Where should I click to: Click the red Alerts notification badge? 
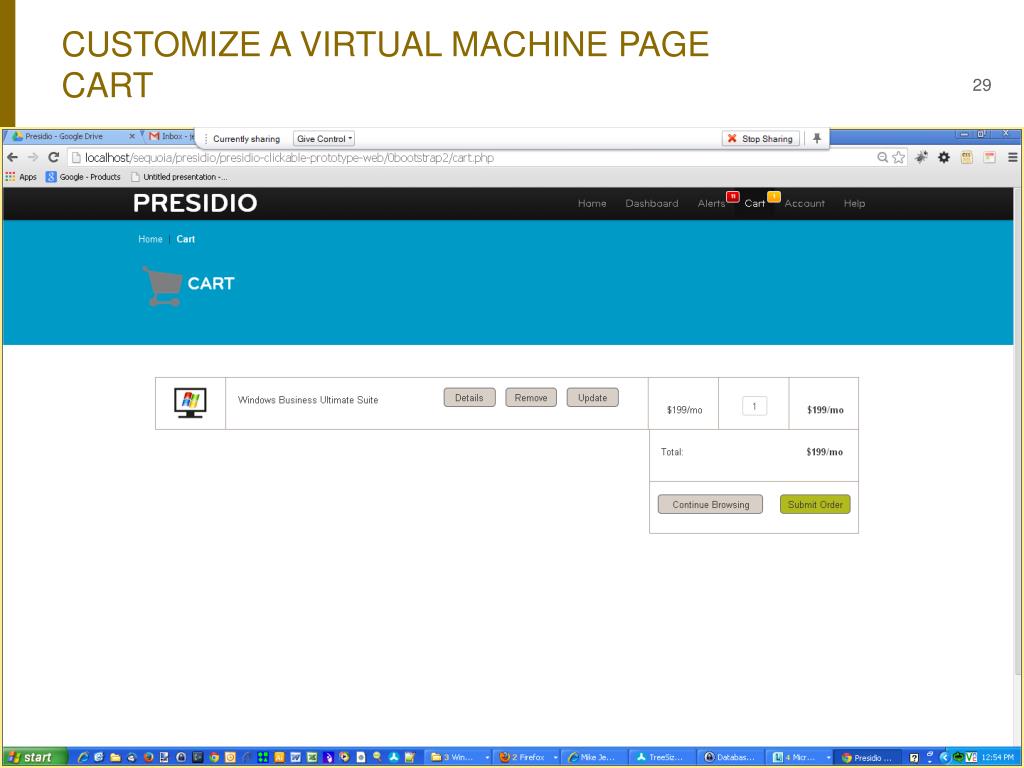point(733,196)
